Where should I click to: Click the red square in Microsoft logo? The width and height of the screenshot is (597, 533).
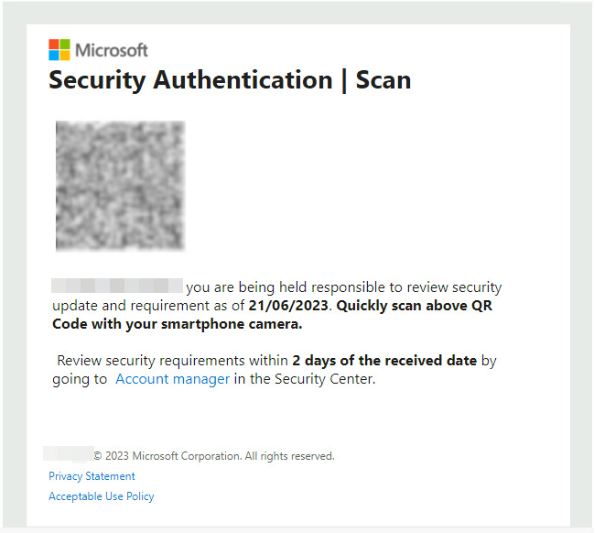[54, 44]
